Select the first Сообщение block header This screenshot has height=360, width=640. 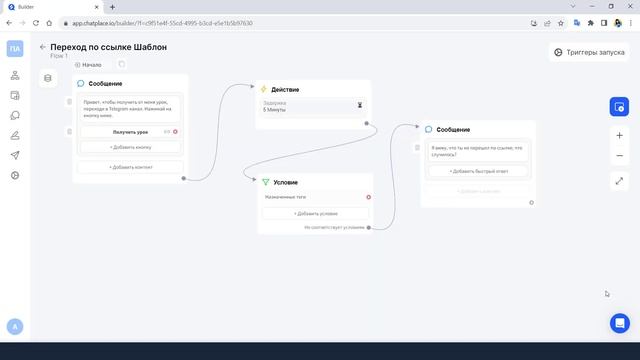click(105, 84)
